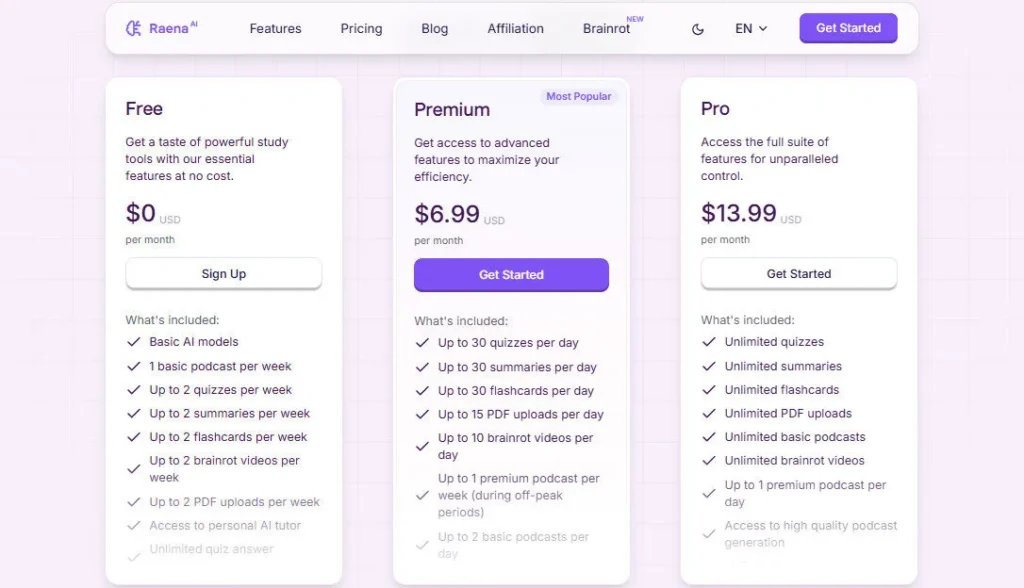Click checkmark beside 1 basic podcast per week
This screenshot has height=588, width=1024.
[x=133, y=366]
